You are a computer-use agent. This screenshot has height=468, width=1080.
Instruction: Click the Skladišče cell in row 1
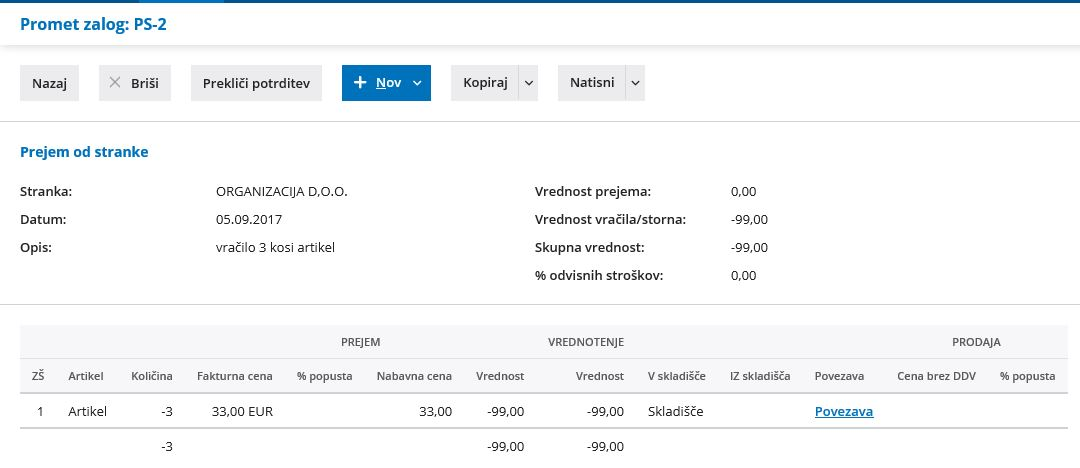676,411
